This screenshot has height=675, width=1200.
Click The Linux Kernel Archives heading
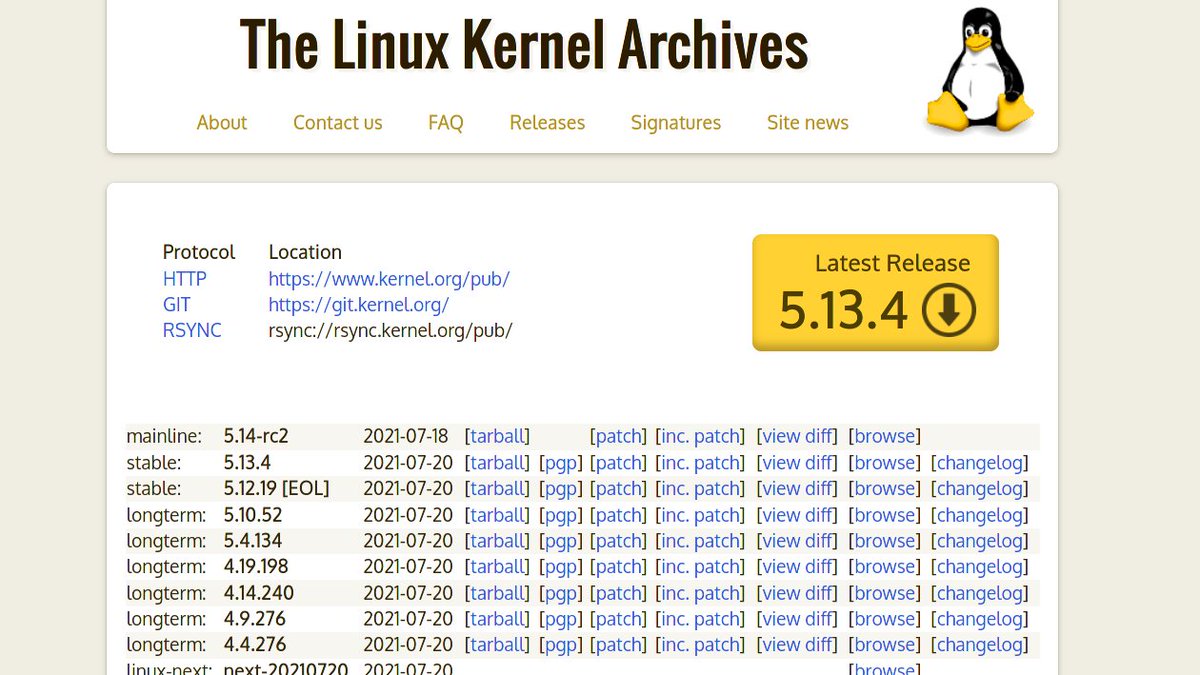(524, 45)
